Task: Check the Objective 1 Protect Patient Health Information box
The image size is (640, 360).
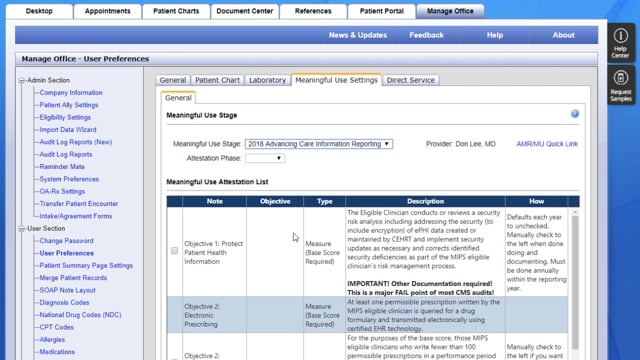Action: 174,250
